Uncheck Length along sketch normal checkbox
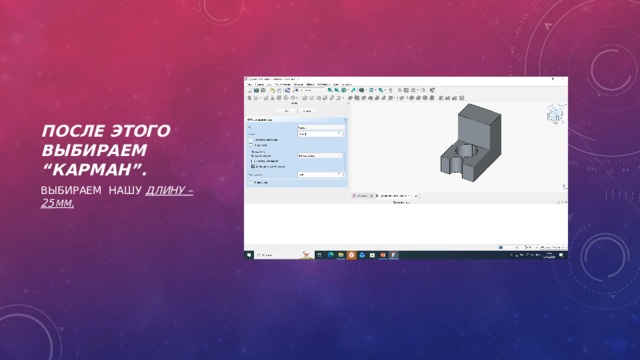The height and width of the screenshot is (360, 640). click(x=253, y=167)
